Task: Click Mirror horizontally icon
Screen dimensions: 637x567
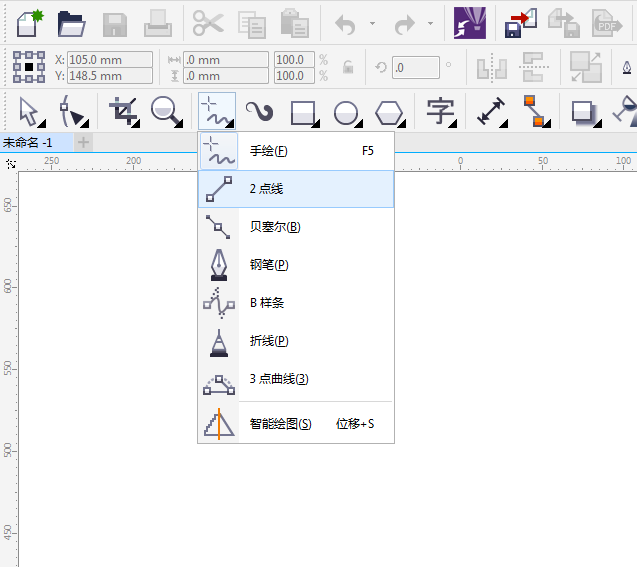Action: [x=492, y=67]
